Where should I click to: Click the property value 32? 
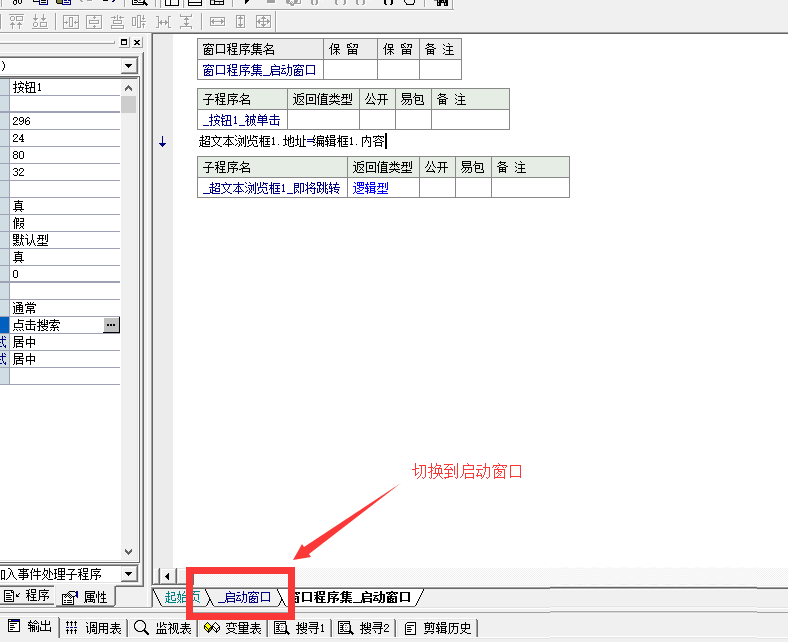click(x=65, y=172)
